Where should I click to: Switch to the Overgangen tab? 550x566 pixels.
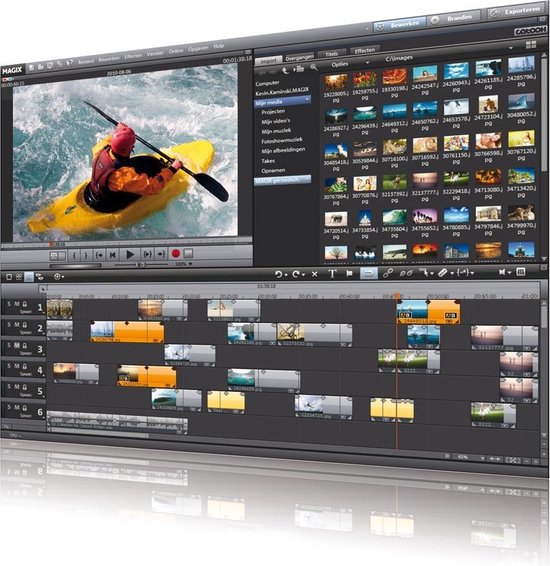(x=299, y=57)
